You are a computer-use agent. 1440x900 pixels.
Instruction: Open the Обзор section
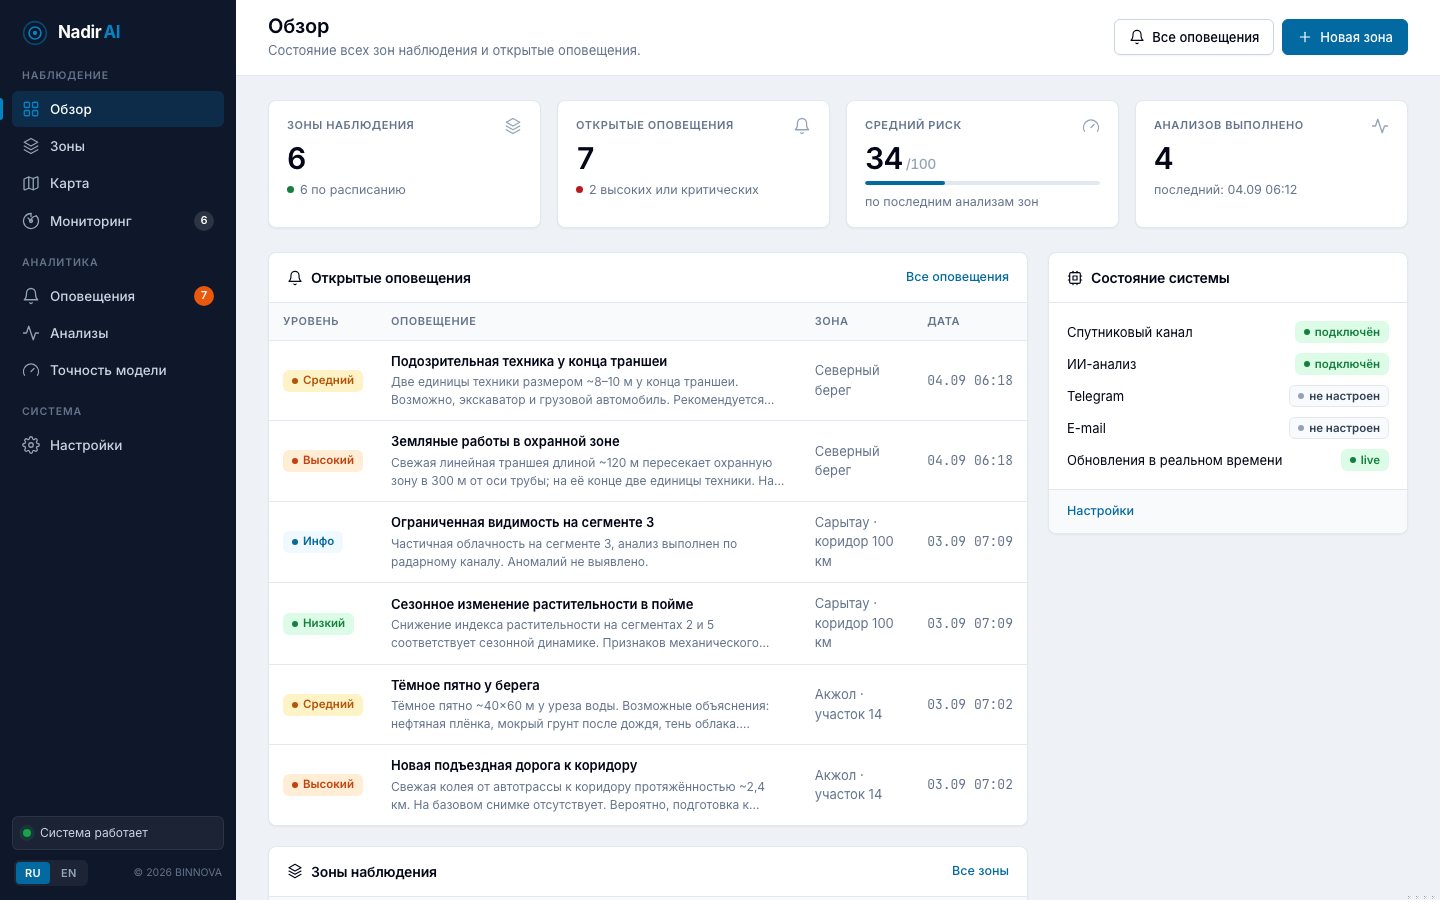click(118, 109)
